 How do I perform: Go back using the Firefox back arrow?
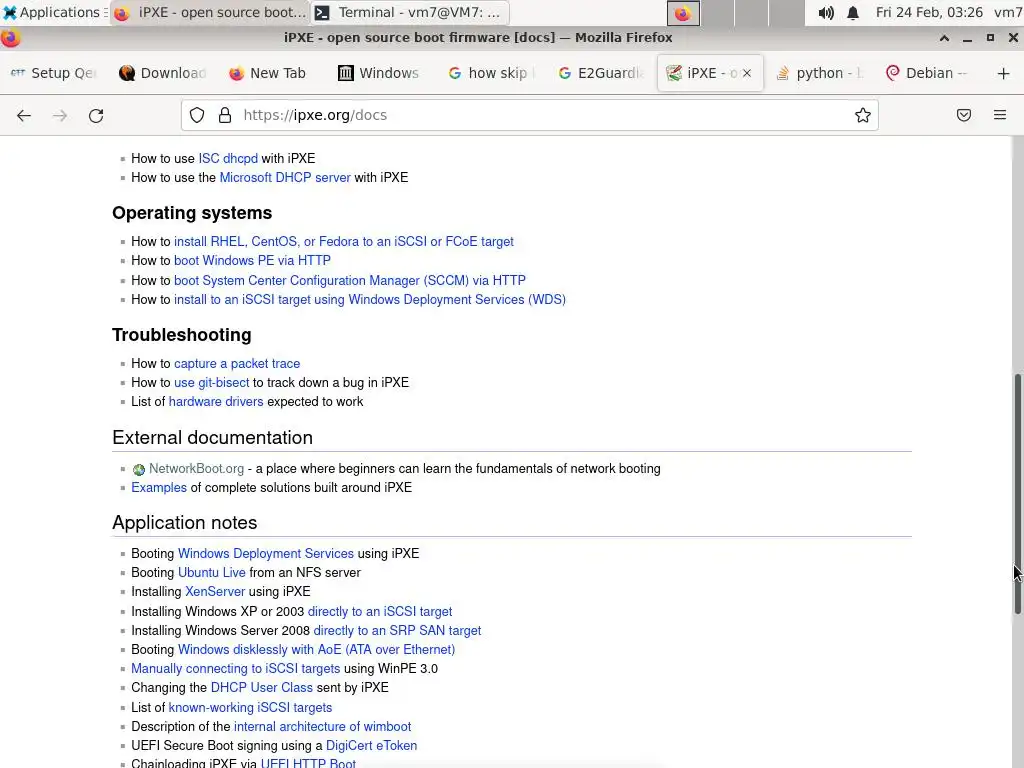click(24, 116)
